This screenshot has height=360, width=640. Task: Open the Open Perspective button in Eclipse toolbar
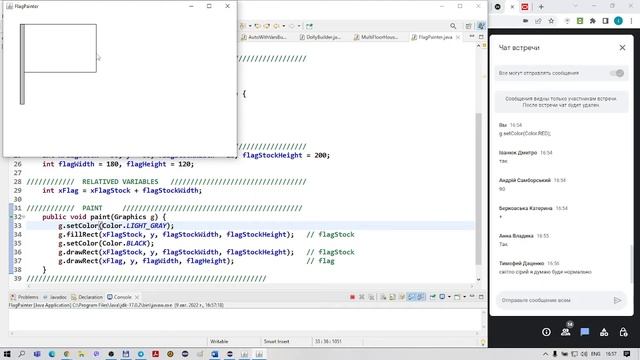tap(469, 26)
